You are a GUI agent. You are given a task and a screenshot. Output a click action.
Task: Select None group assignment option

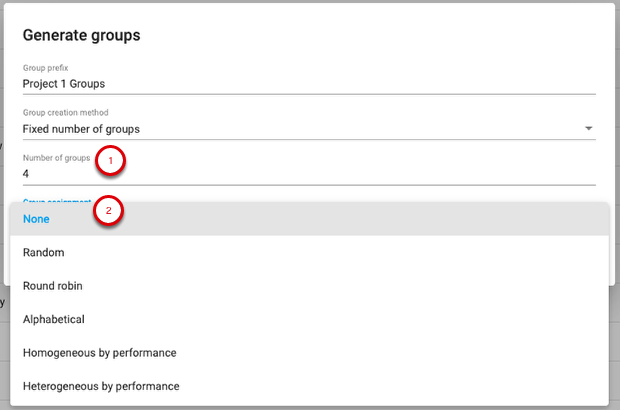click(36, 219)
